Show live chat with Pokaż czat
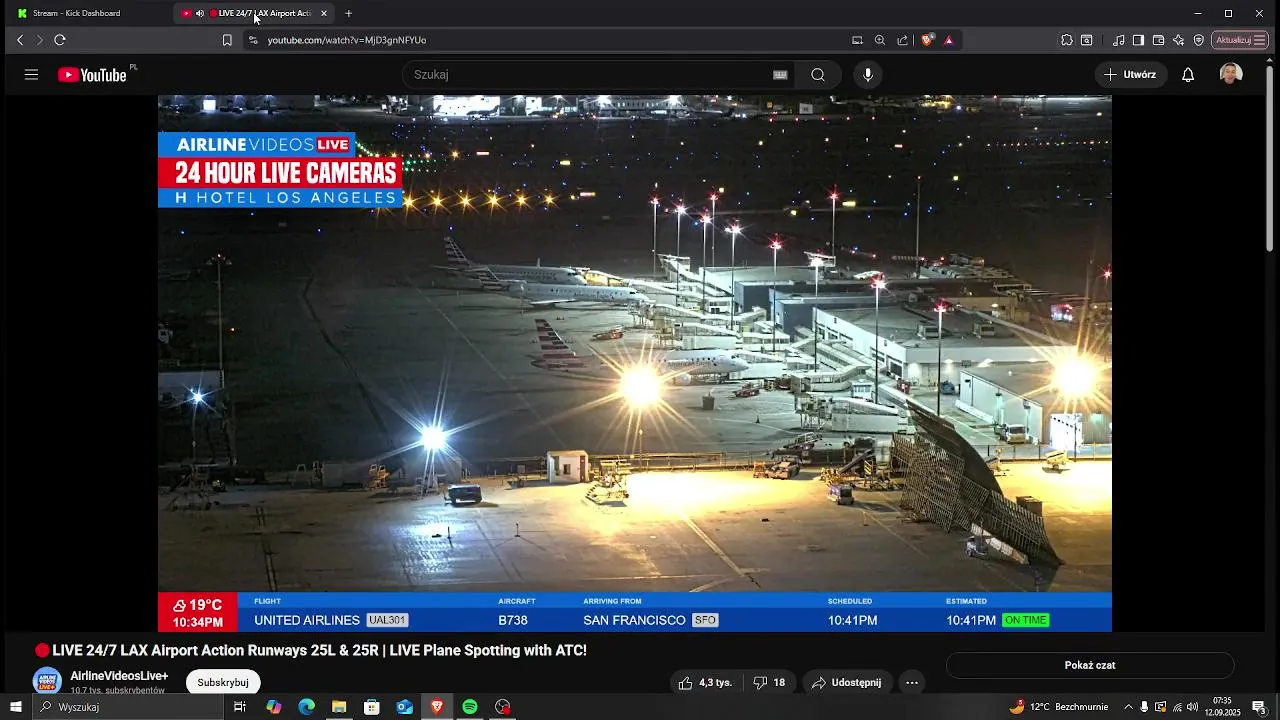1280x720 pixels. pyautogui.click(x=1090, y=665)
